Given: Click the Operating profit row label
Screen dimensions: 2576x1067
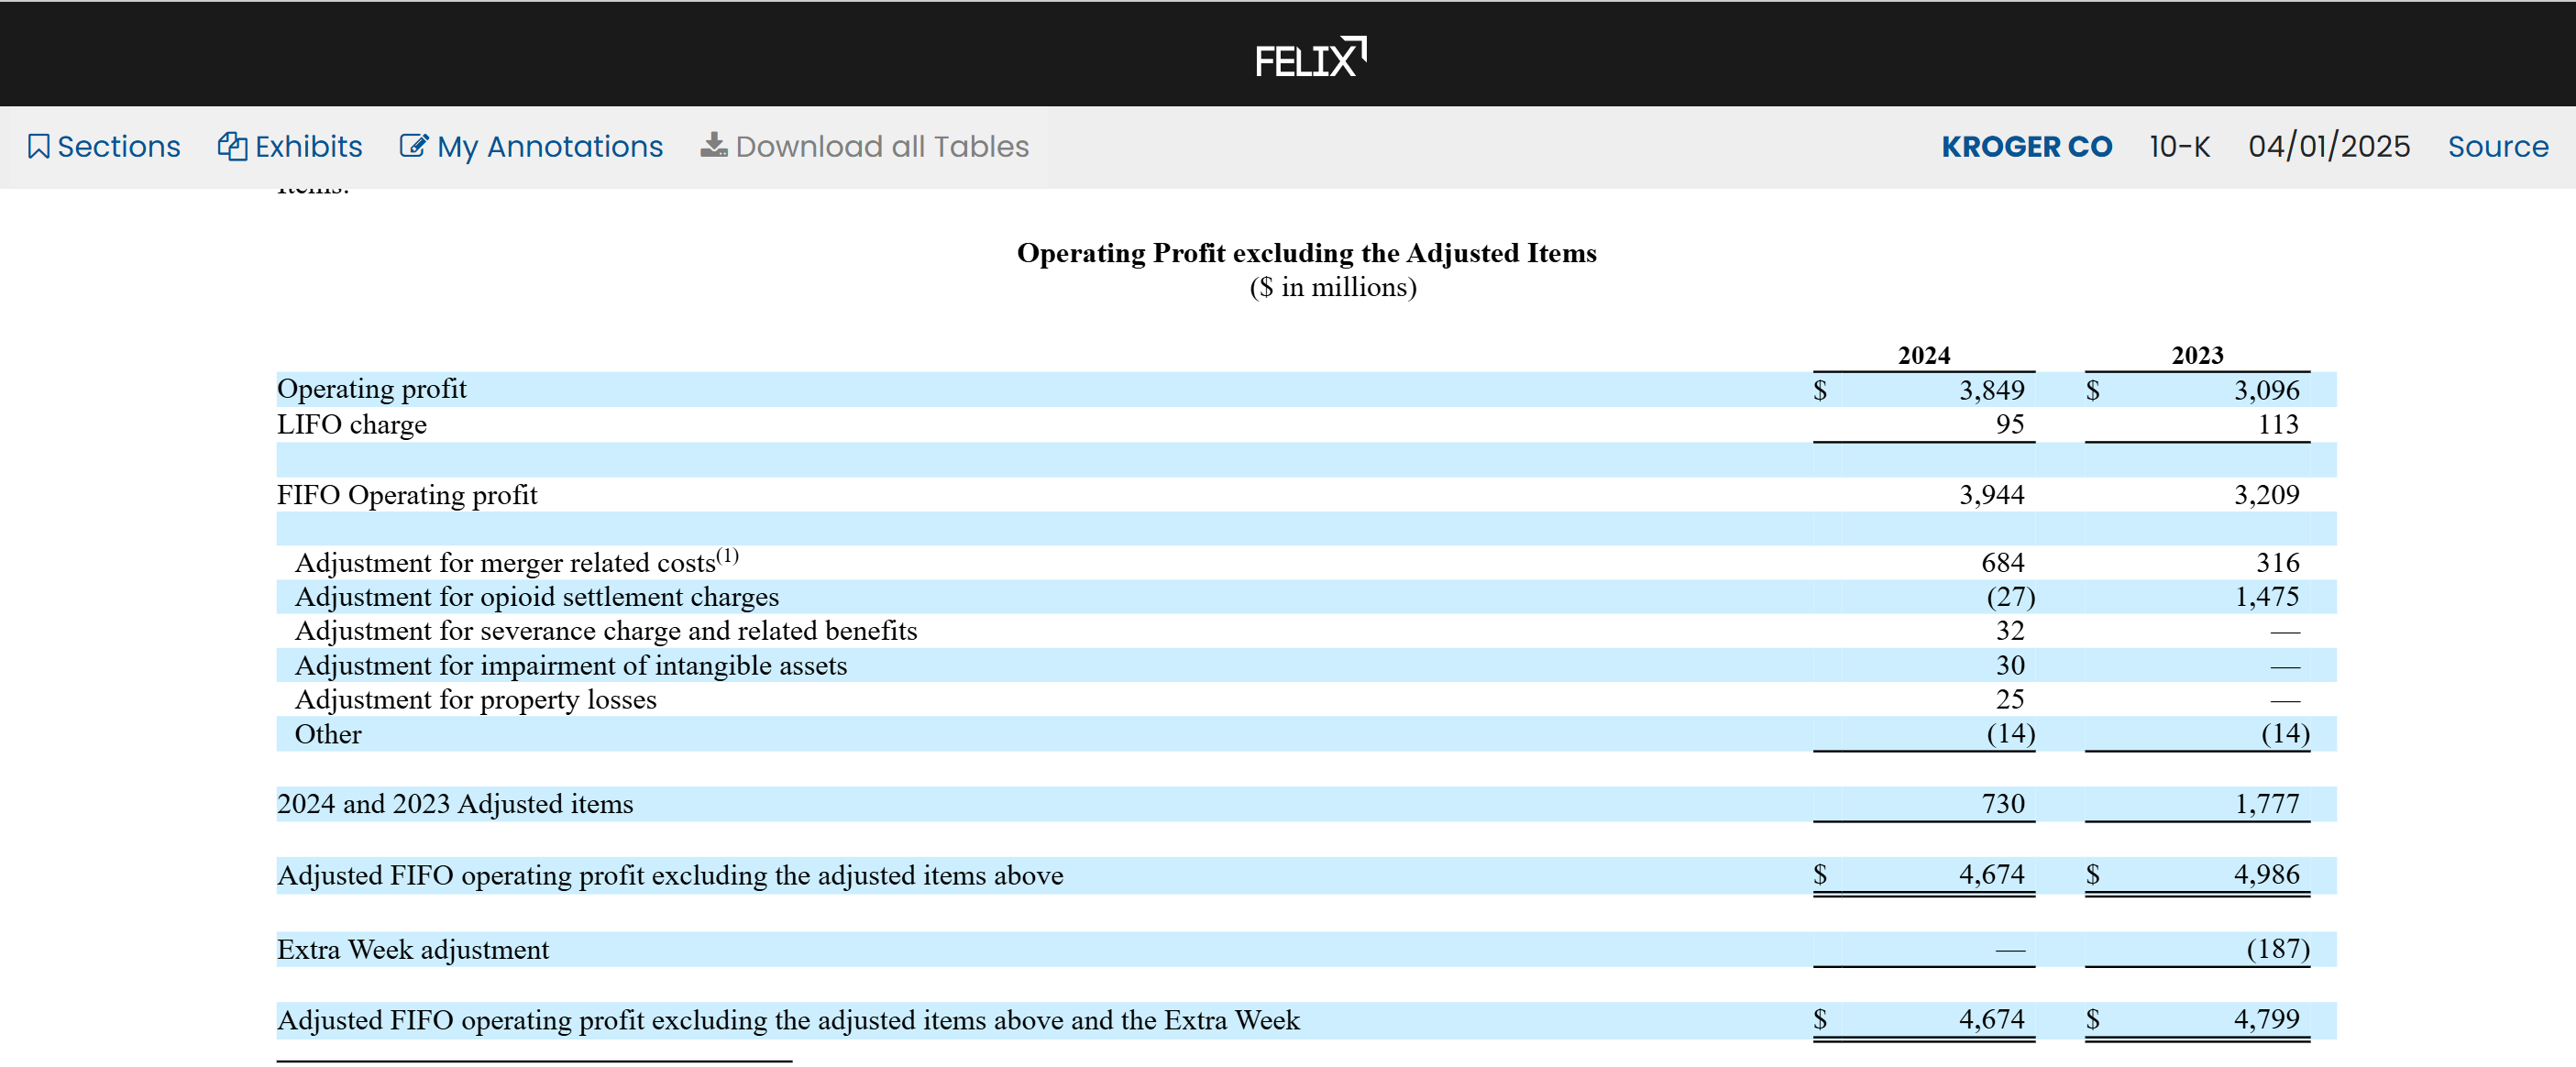Looking at the screenshot, I should (x=371, y=389).
